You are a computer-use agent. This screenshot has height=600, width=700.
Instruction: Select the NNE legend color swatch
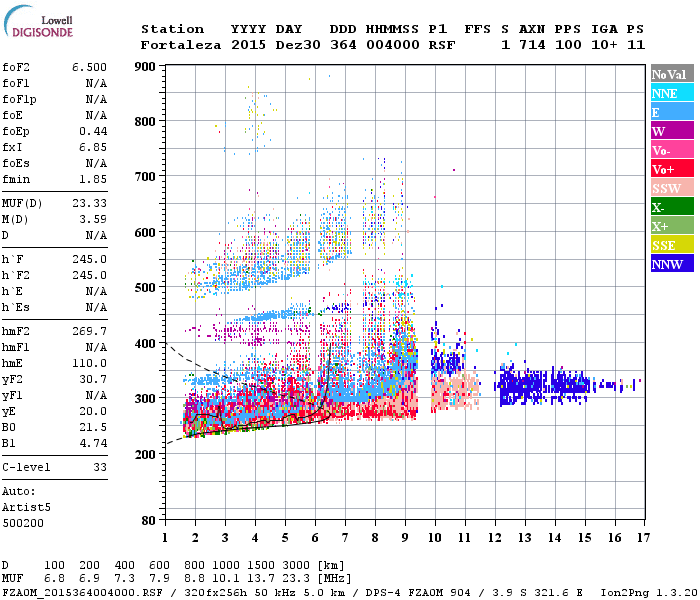[672, 93]
